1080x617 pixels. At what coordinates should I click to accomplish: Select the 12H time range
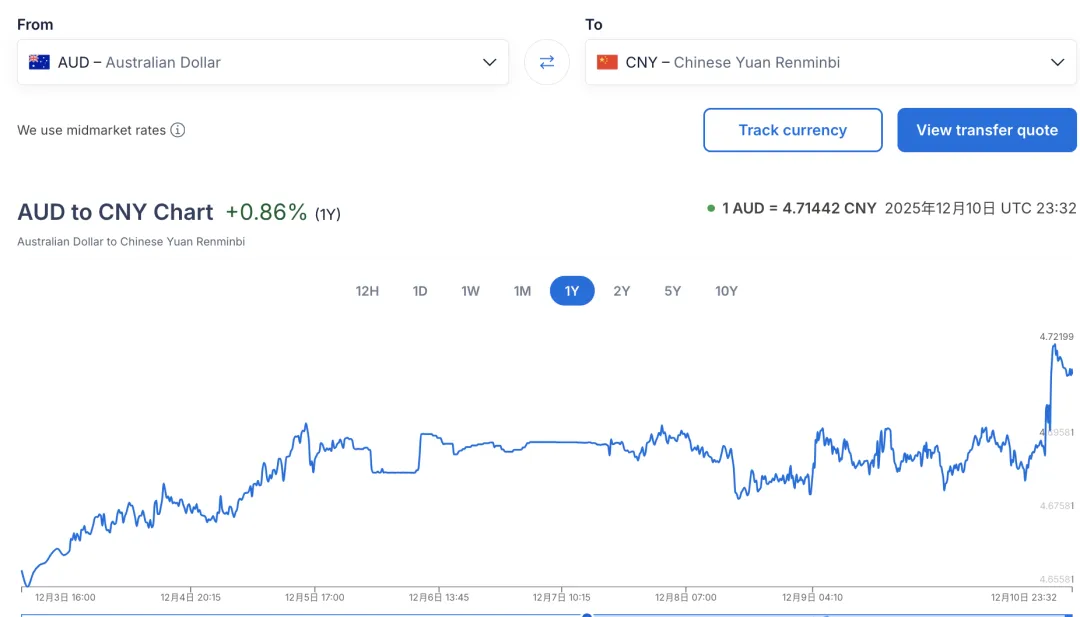coord(367,291)
